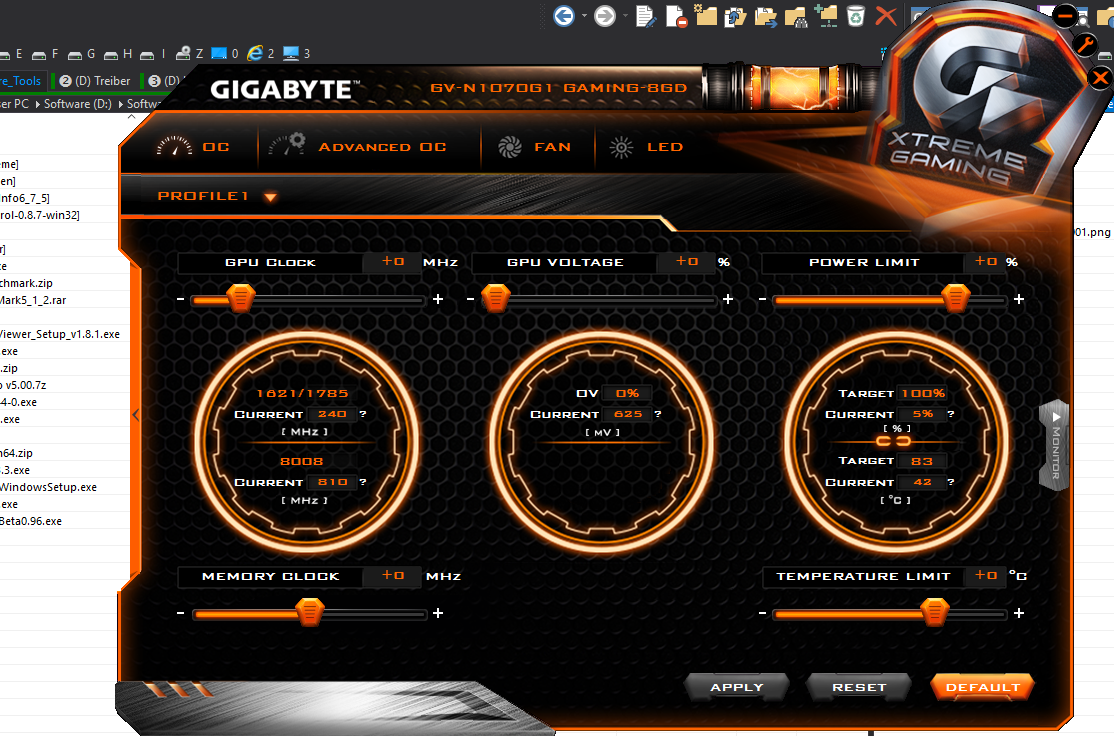
Task: Click the blue Back arrow in file manager
Action: (x=563, y=16)
